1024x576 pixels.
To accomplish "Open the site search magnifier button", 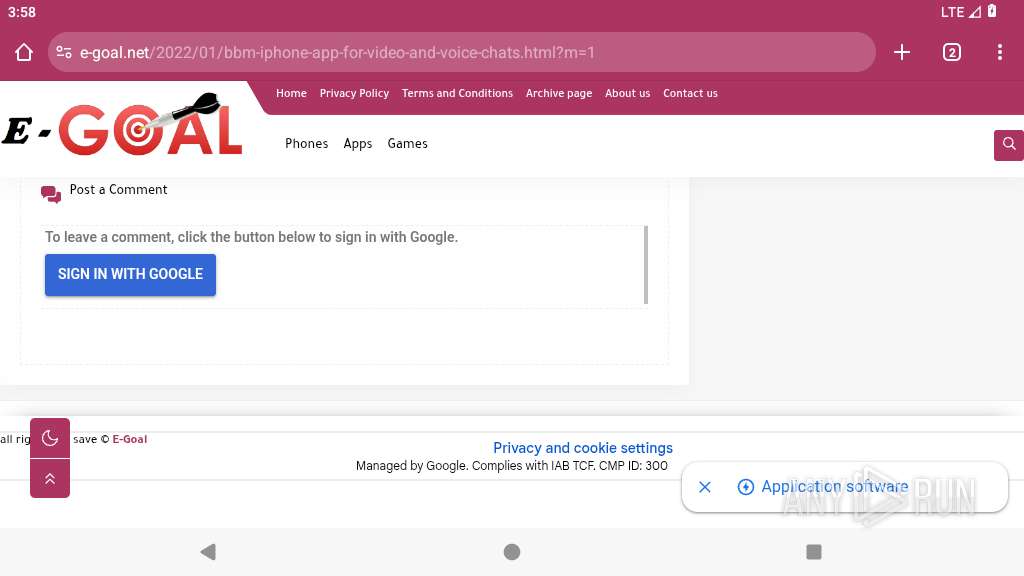I will (x=1009, y=144).
